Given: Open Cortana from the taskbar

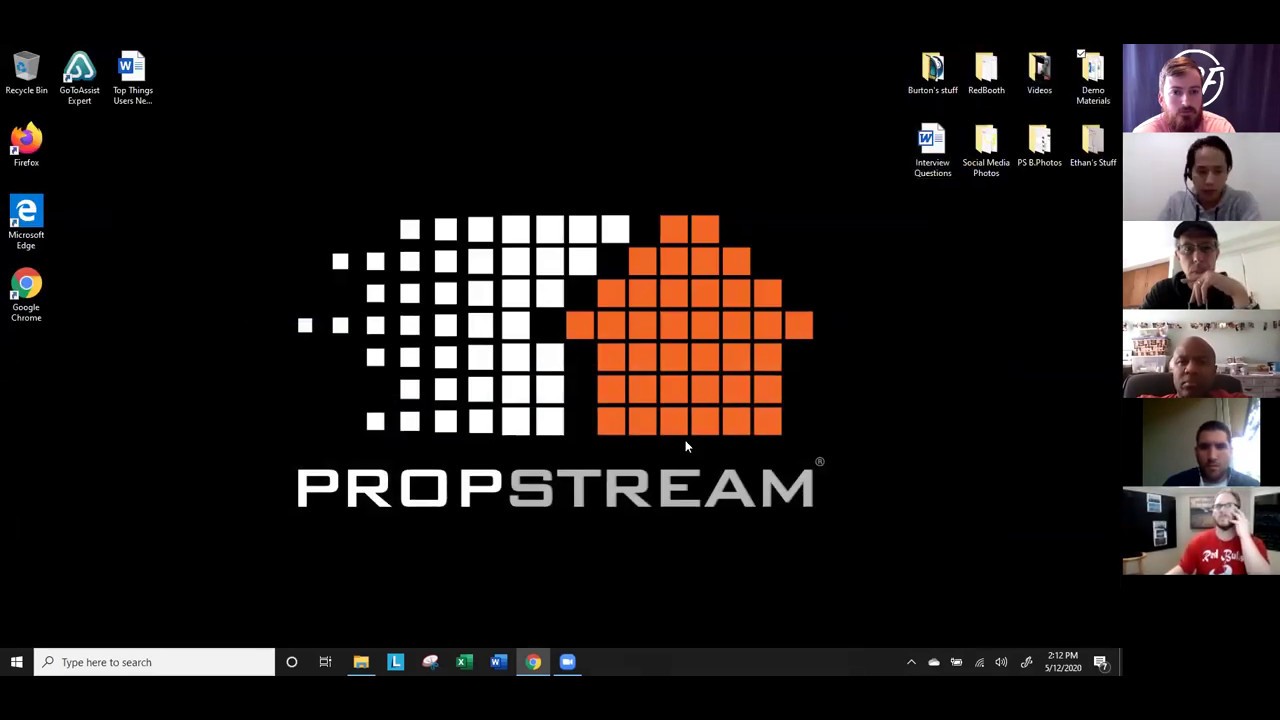Looking at the screenshot, I should (x=291, y=662).
